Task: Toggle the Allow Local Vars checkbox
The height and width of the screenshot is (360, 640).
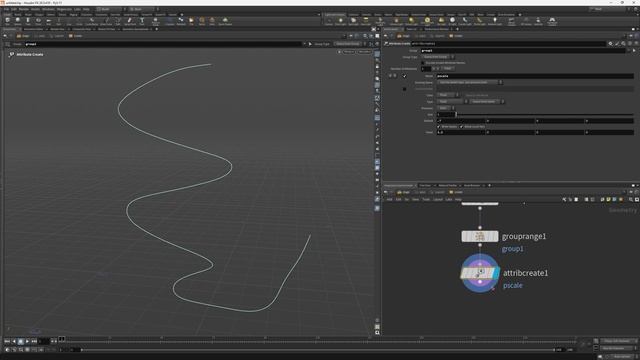Action: (462, 127)
